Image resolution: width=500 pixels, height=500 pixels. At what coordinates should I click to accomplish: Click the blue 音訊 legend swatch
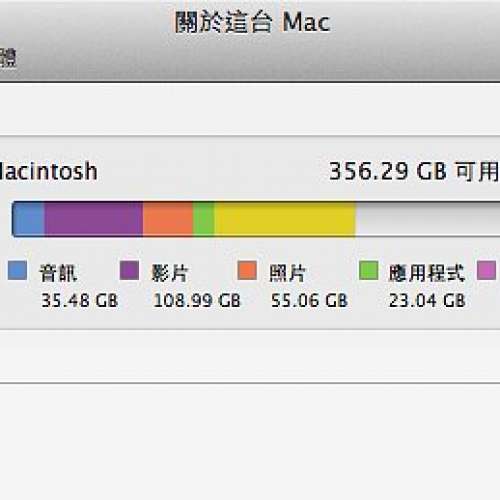(17, 270)
